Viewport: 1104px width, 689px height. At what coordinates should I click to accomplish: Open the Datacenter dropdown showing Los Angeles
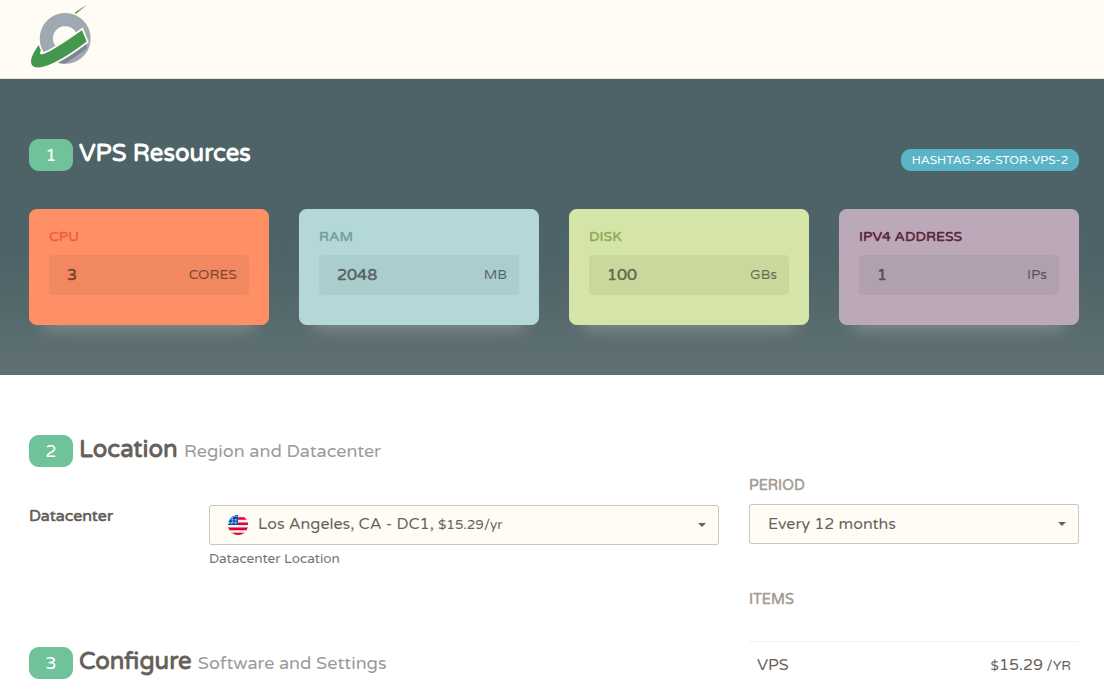[x=463, y=525]
